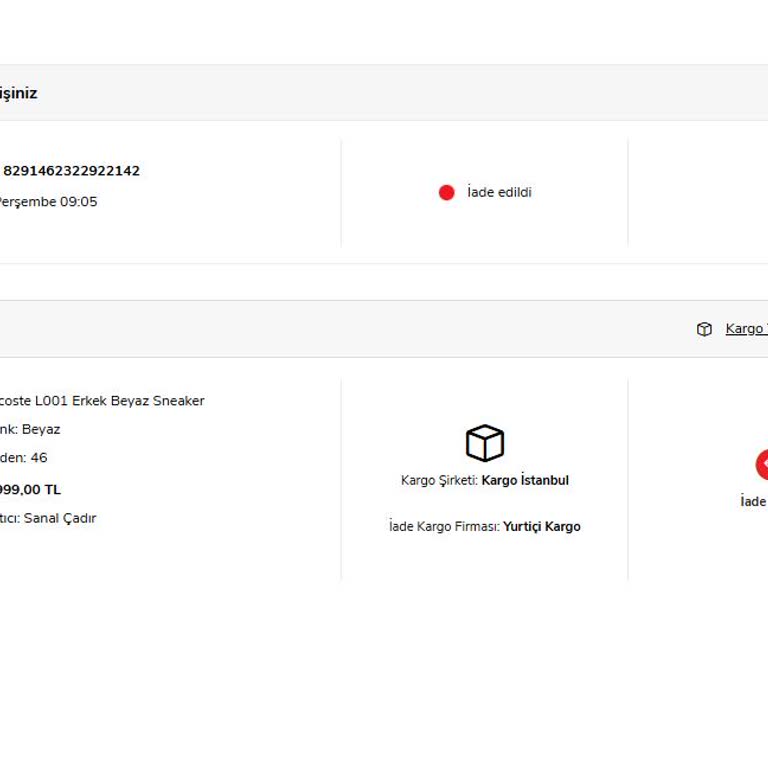This screenshot has width=768, height=768.
Task: Select the order number 8291462322922142
Action: coord(71,171)
